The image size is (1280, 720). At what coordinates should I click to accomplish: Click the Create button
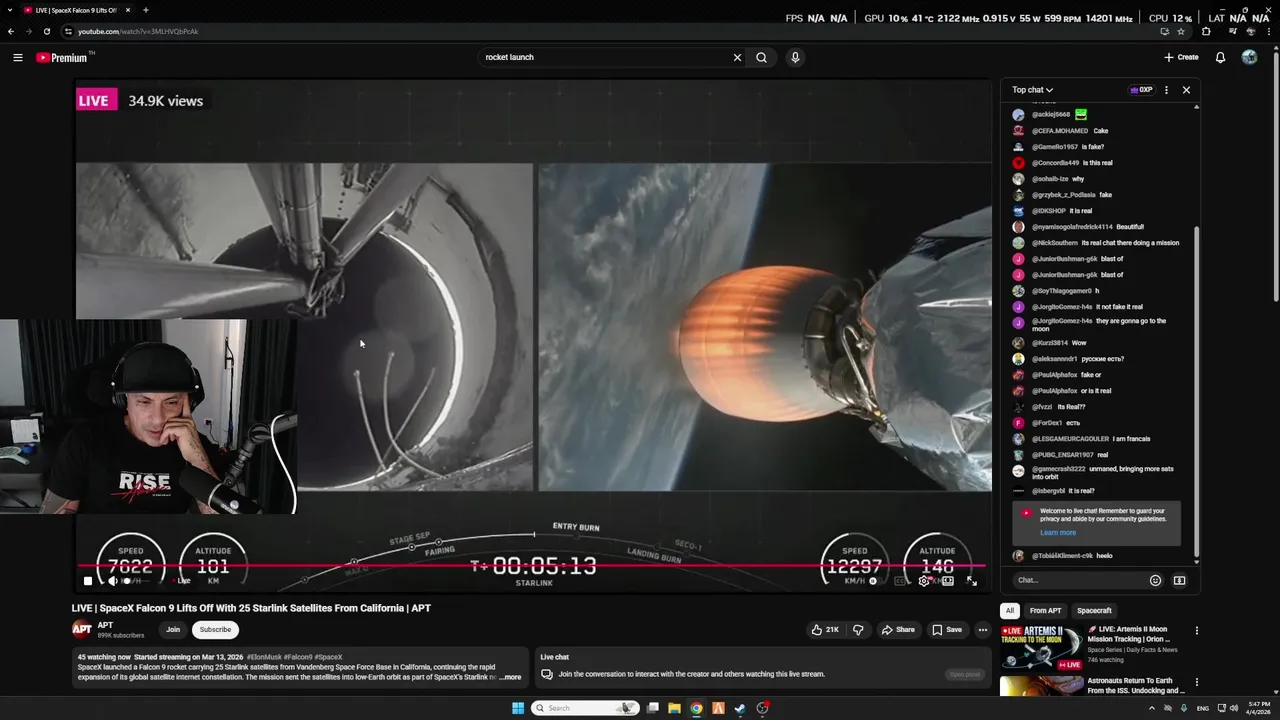(x=1181, y=57)
